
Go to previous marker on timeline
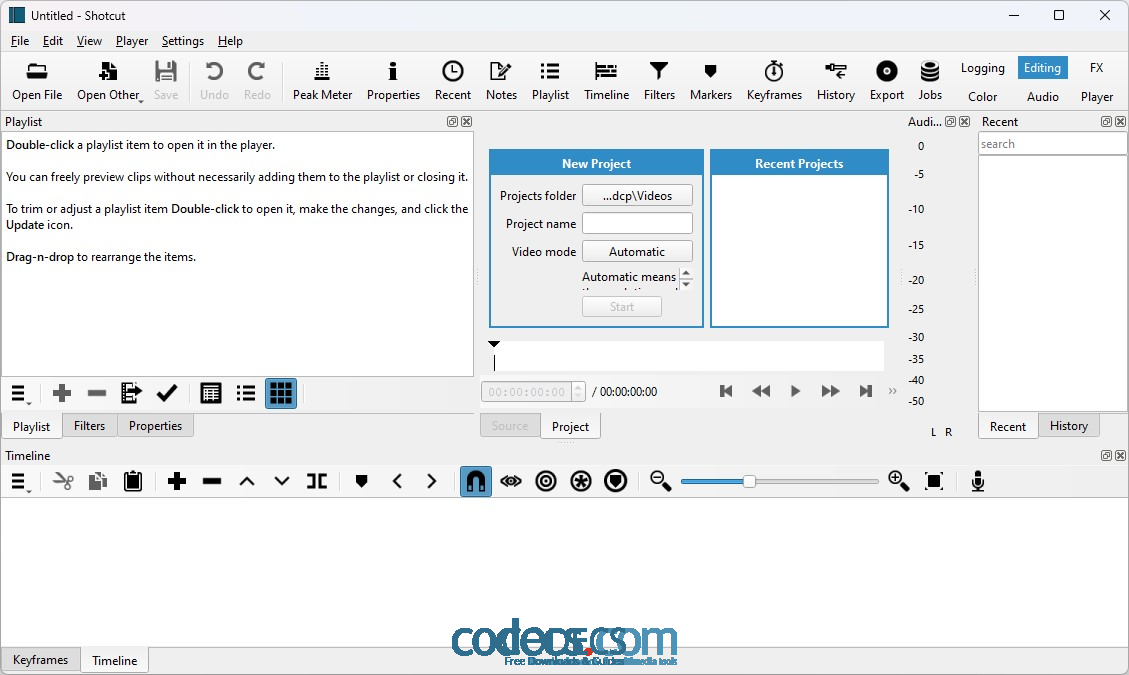(x=397, y=481)
